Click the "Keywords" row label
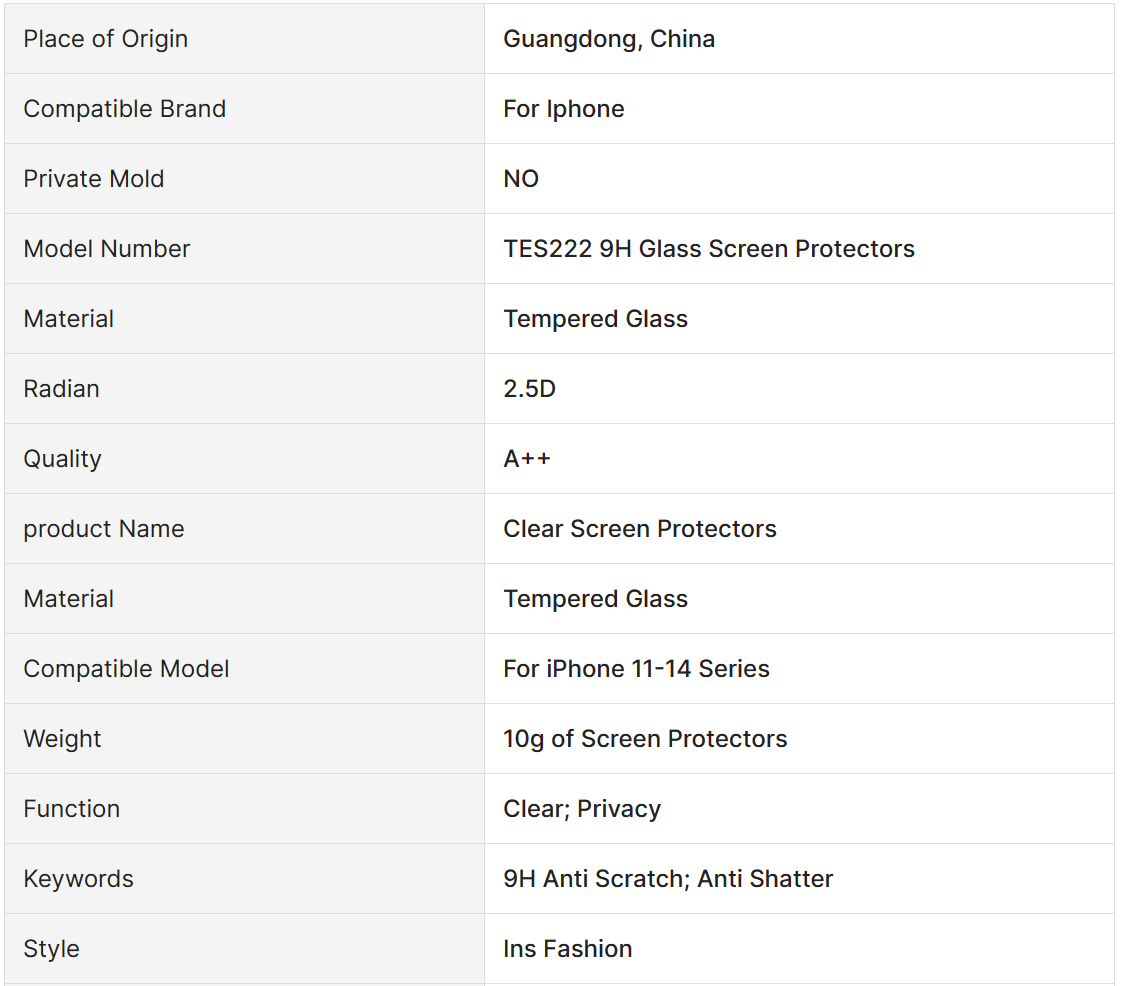Viewport: 1122px width, 986px height. [x=79, y=879]
